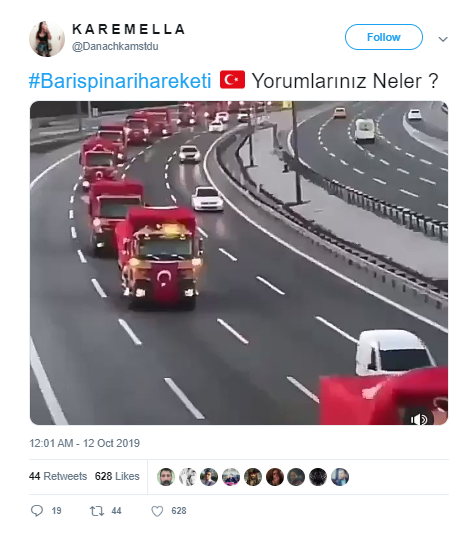Viewport: 475px width, 534px height.
Task: View the 44 Retweets list
Action: click(x=58, y=476)
